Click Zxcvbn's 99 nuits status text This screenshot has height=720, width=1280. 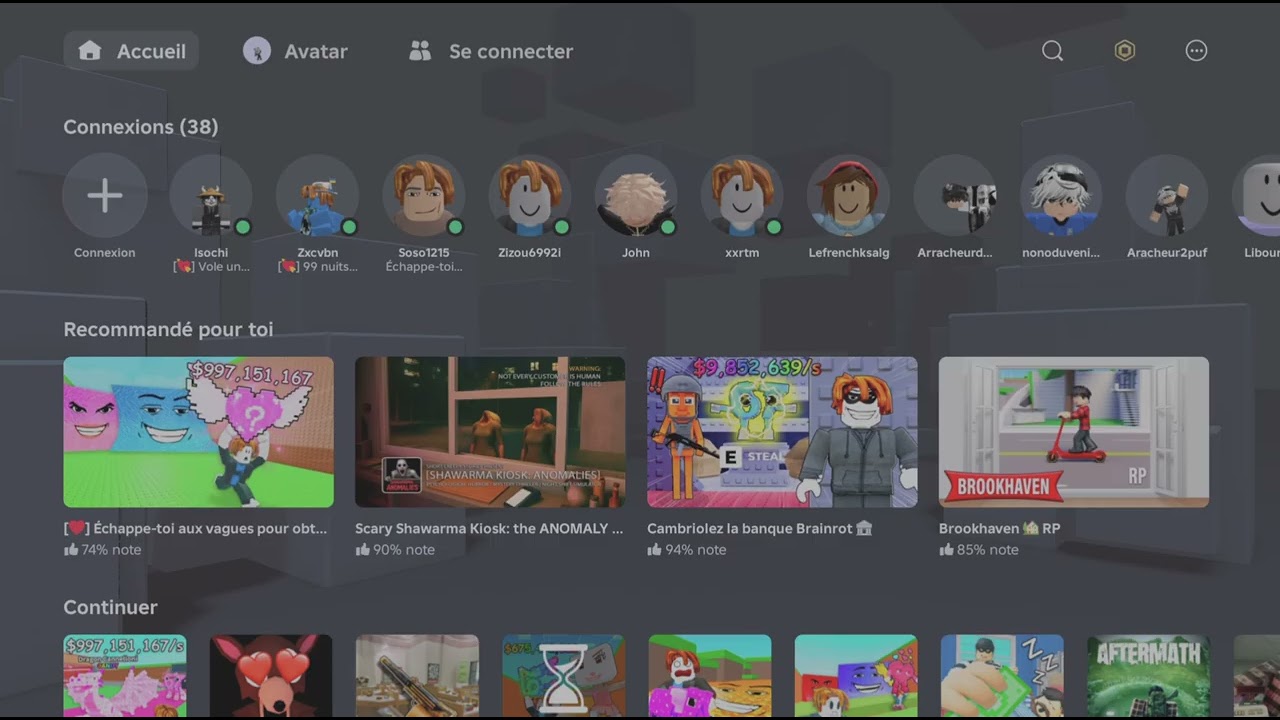coord(317,267)
